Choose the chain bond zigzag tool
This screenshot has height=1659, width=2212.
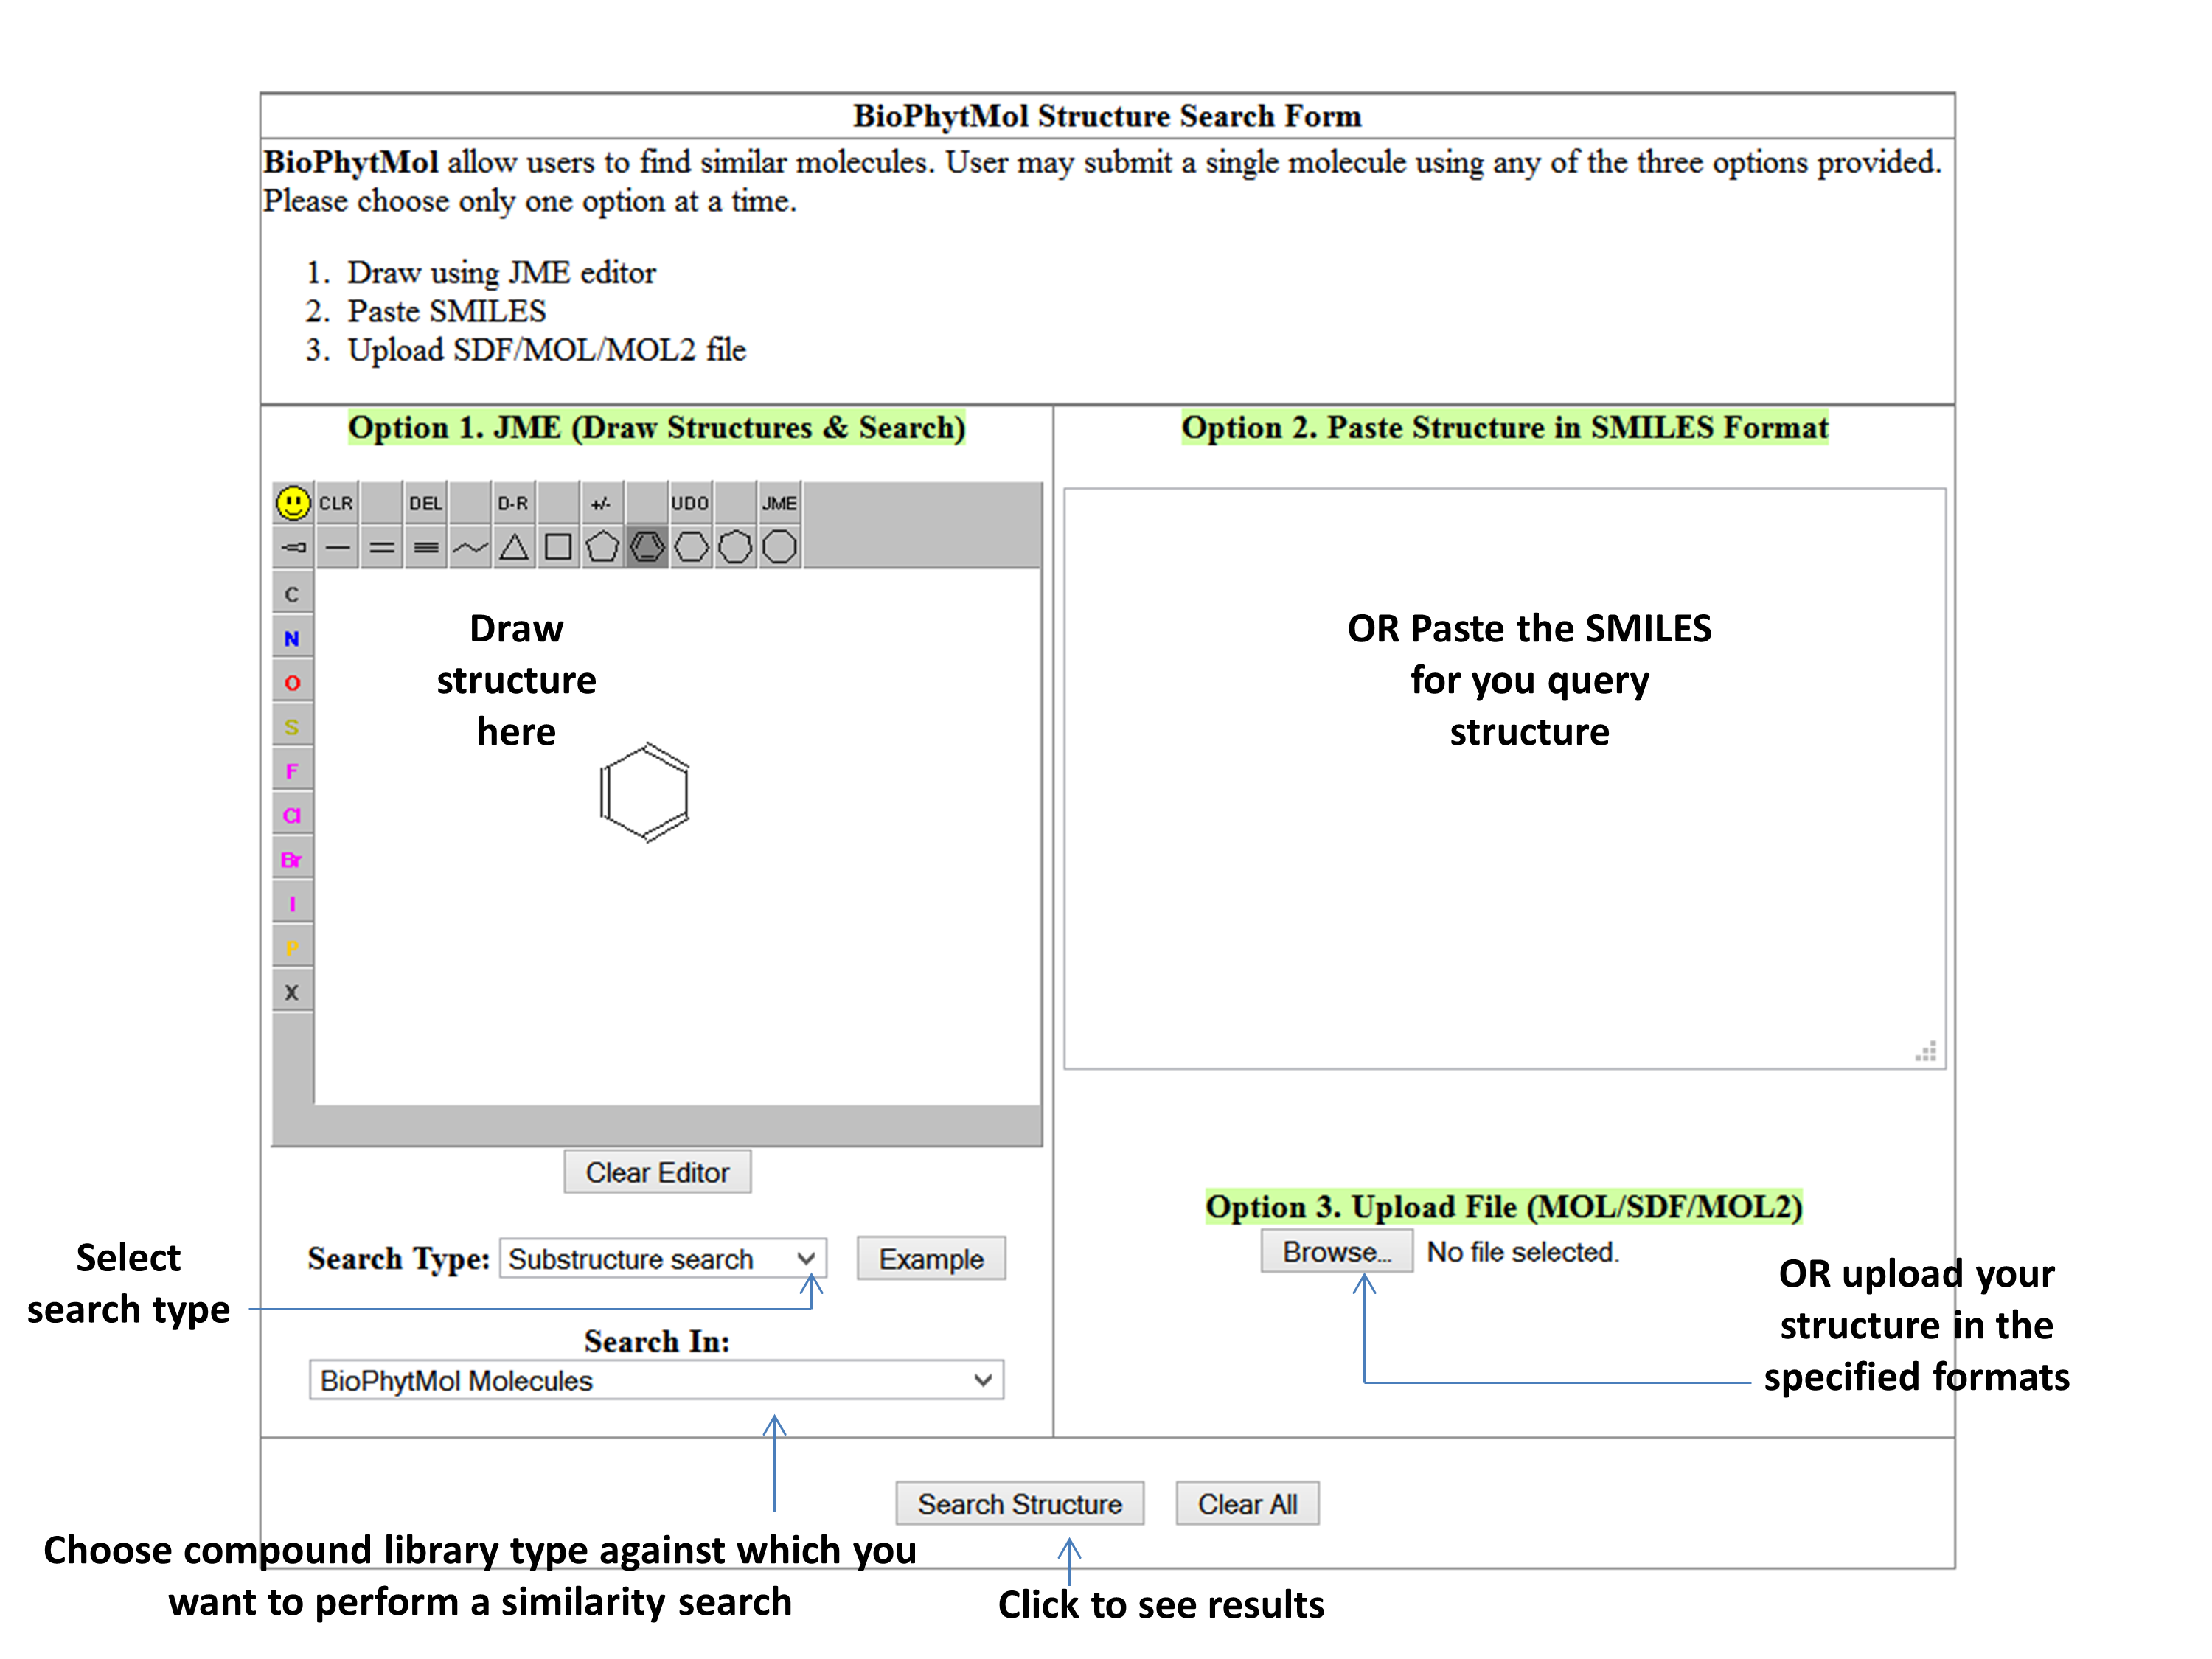coord(470,547)
